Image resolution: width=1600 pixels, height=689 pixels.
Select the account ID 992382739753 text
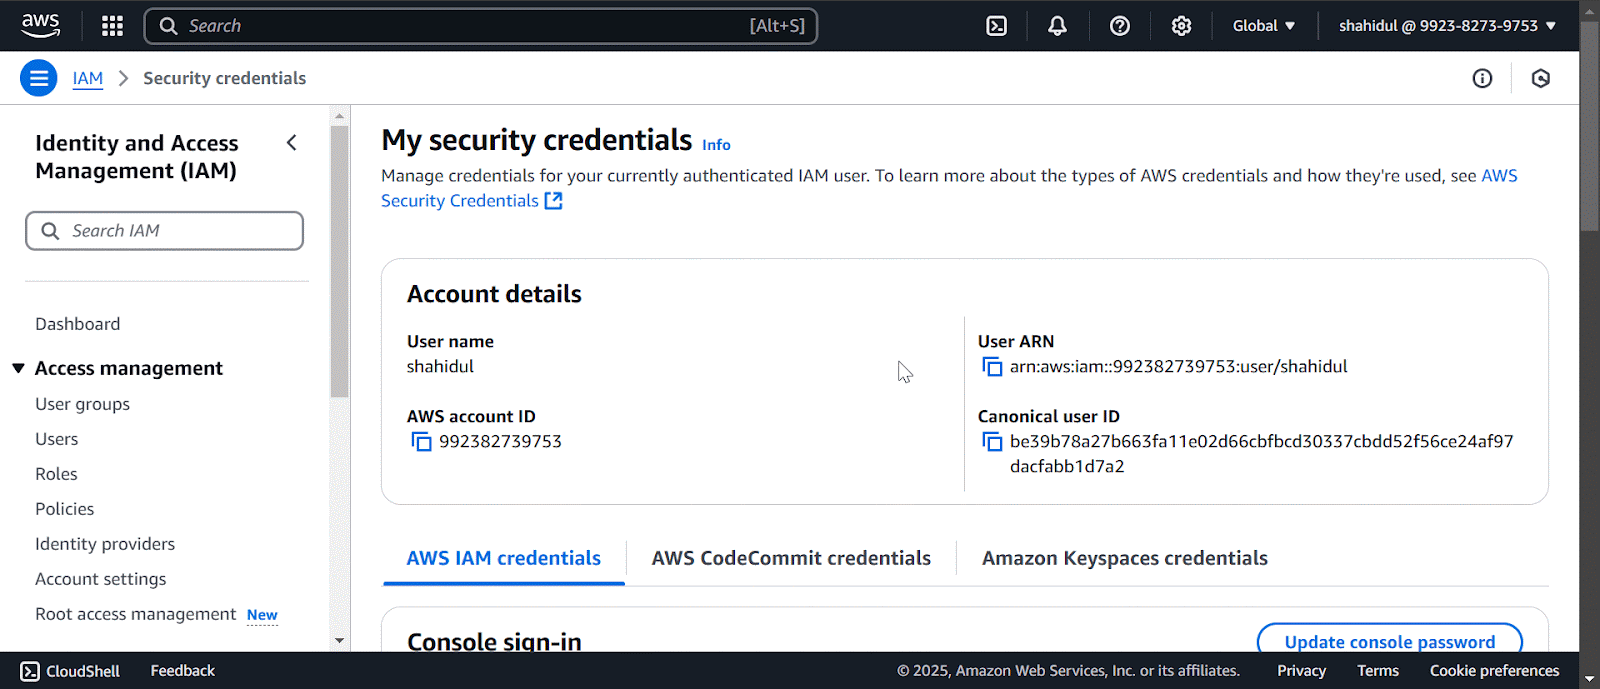500,442
